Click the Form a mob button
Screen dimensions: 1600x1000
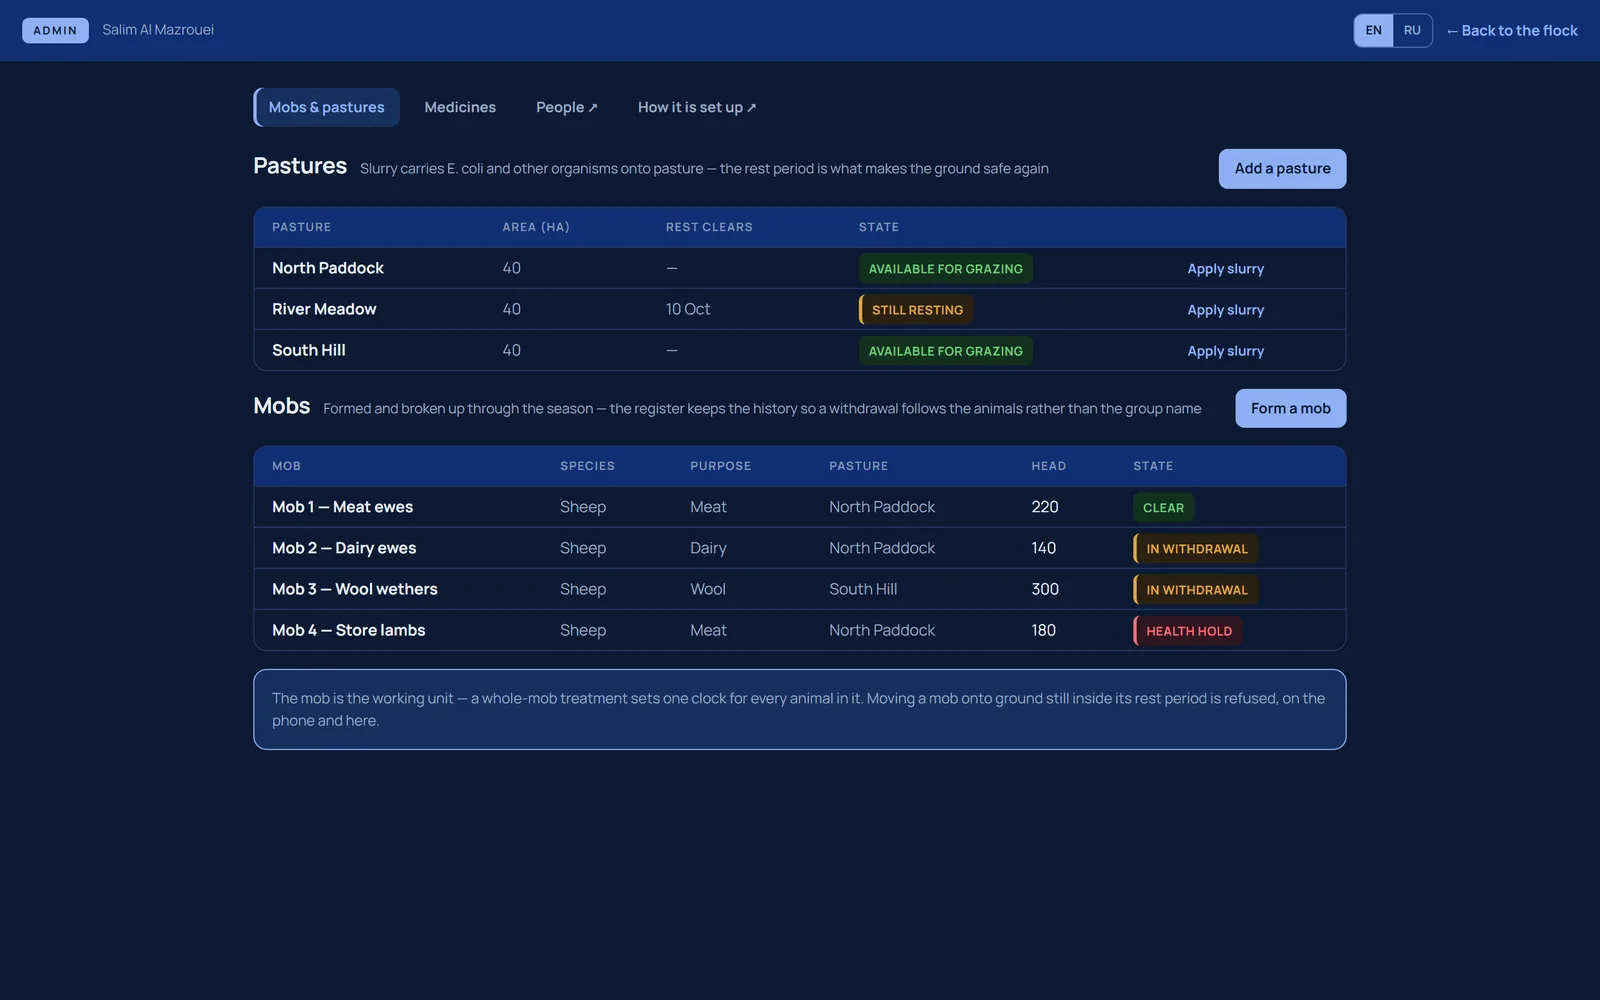click(1290, 408)
